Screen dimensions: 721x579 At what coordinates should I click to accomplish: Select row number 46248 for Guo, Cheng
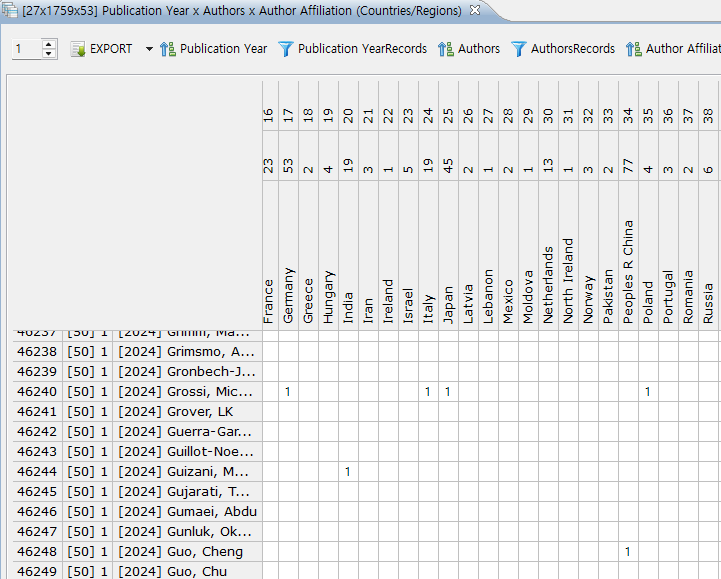pyautogui.click(x=36, y=552)
